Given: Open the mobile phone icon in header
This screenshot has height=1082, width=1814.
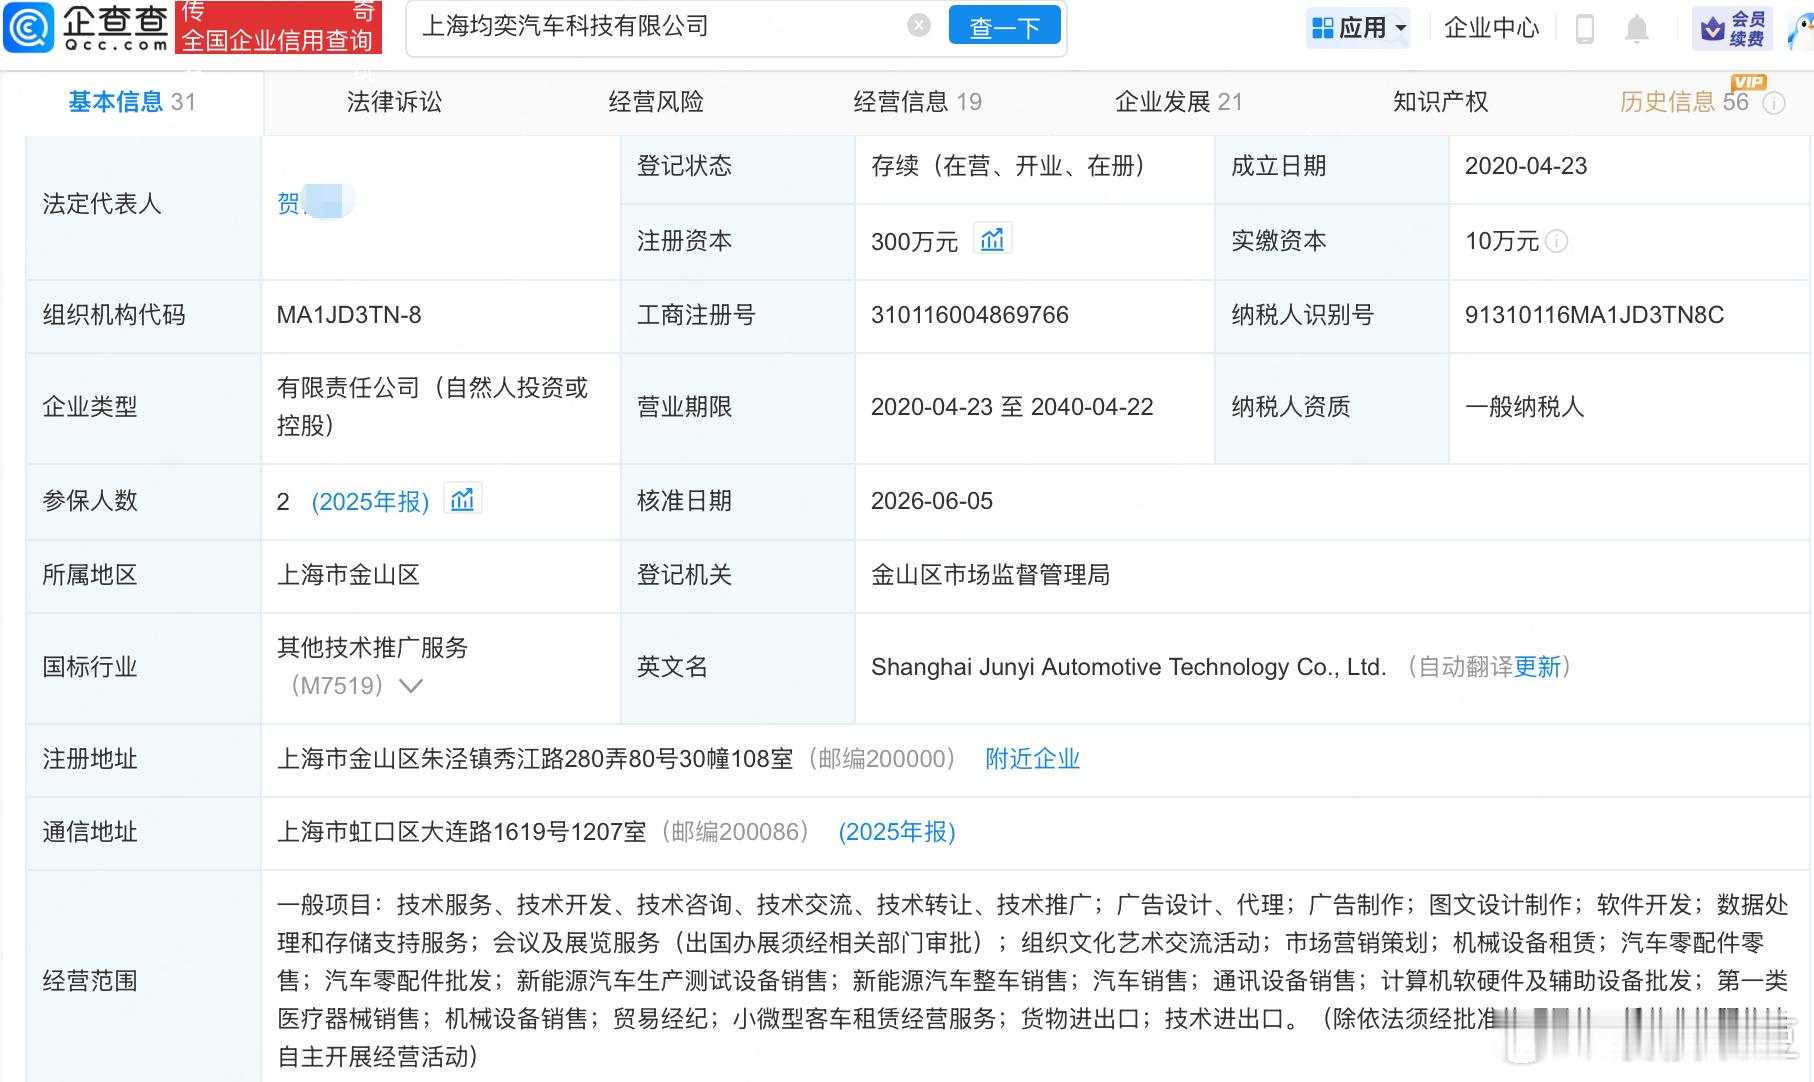Looking at the screenshot, I should (1584, 28).
